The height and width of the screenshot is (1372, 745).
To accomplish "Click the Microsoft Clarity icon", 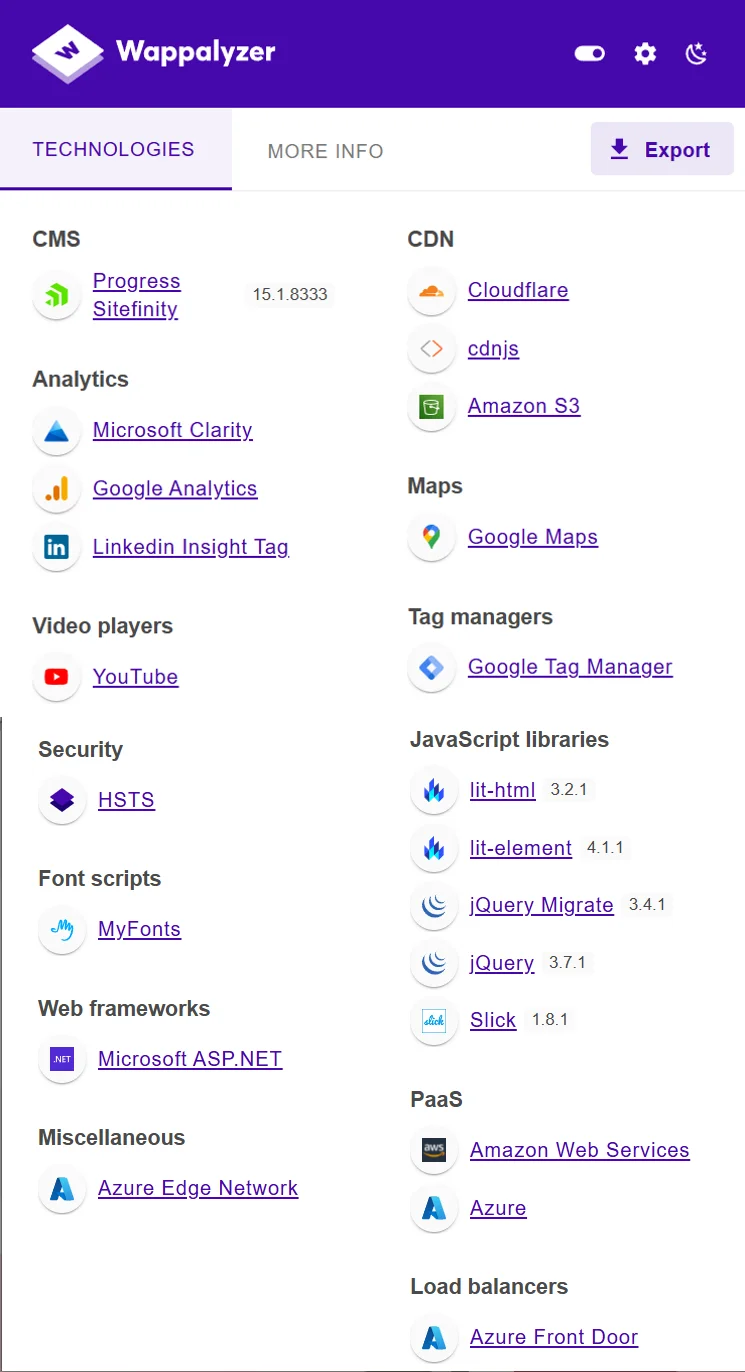I will click(x=57, y=430).
